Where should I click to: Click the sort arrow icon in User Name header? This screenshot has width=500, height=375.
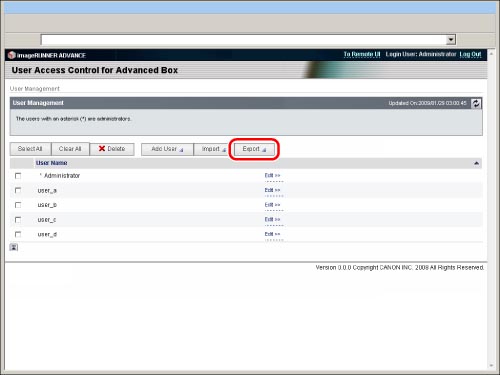[476, 163]
